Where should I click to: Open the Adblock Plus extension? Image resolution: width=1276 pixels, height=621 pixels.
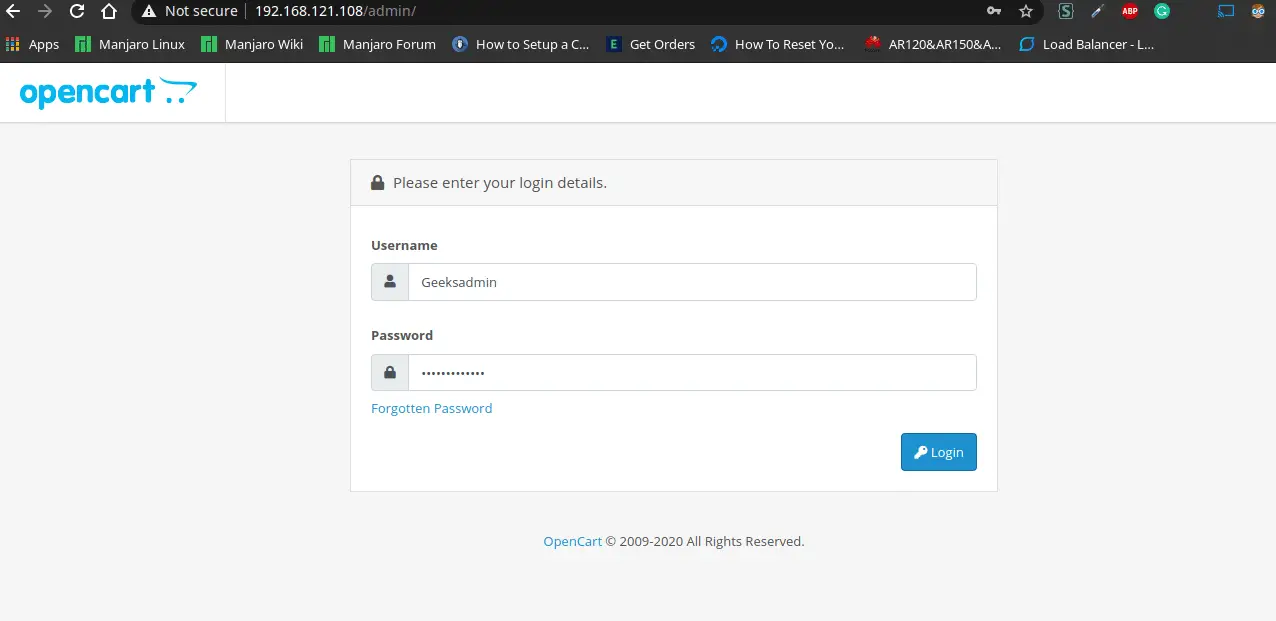coord(1129,12)
